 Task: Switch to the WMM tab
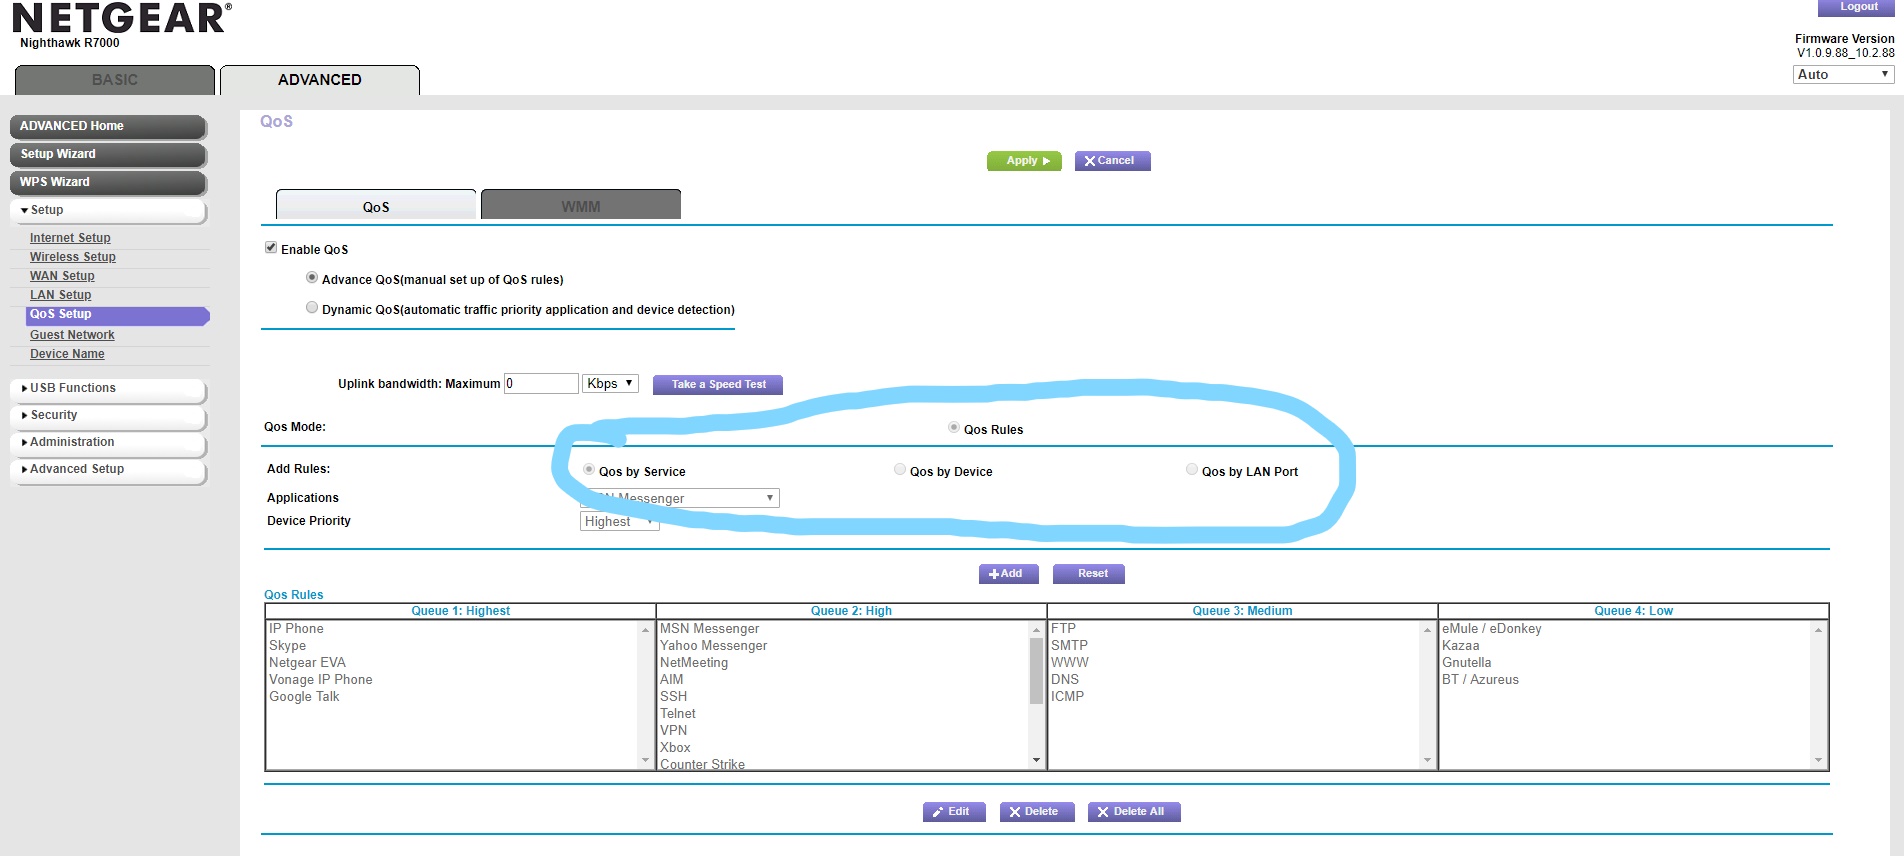(x=581, y=206)
